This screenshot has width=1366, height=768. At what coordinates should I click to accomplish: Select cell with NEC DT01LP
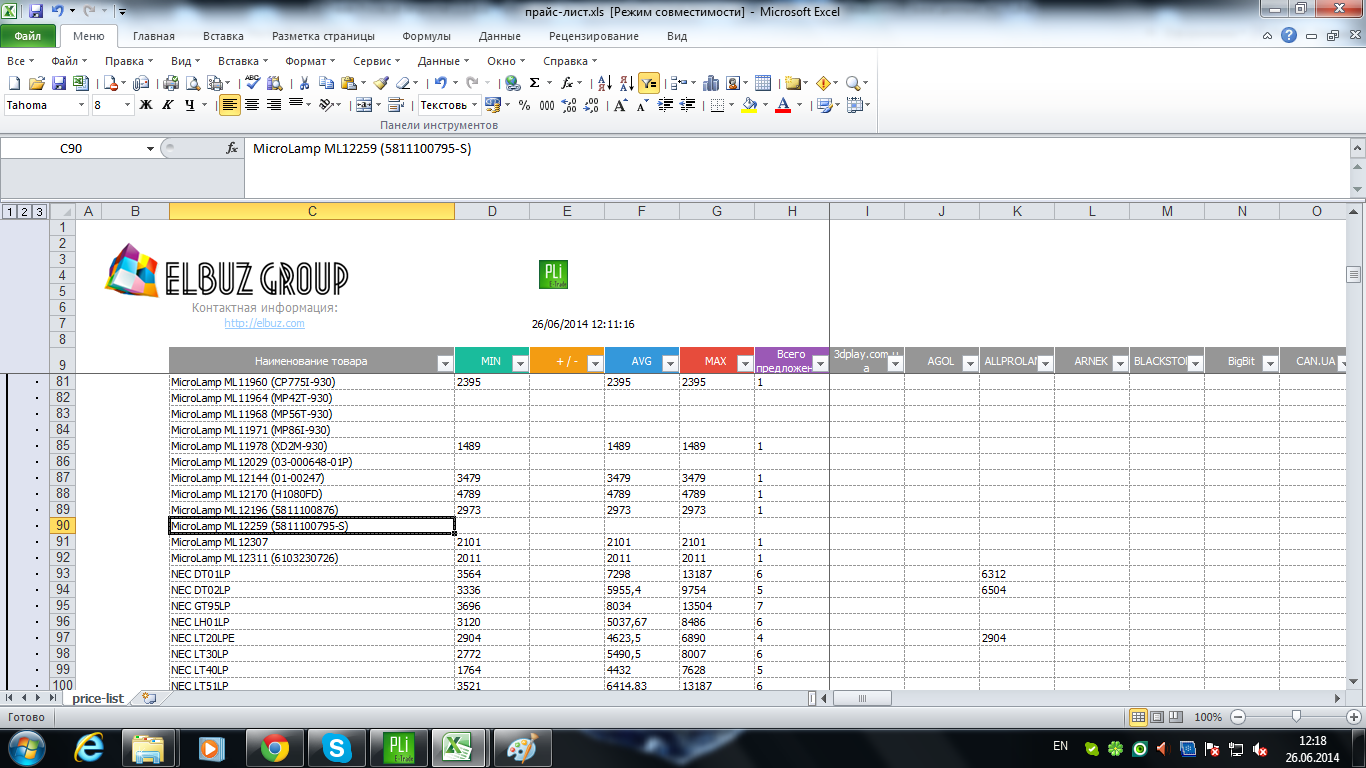point(312,574)
